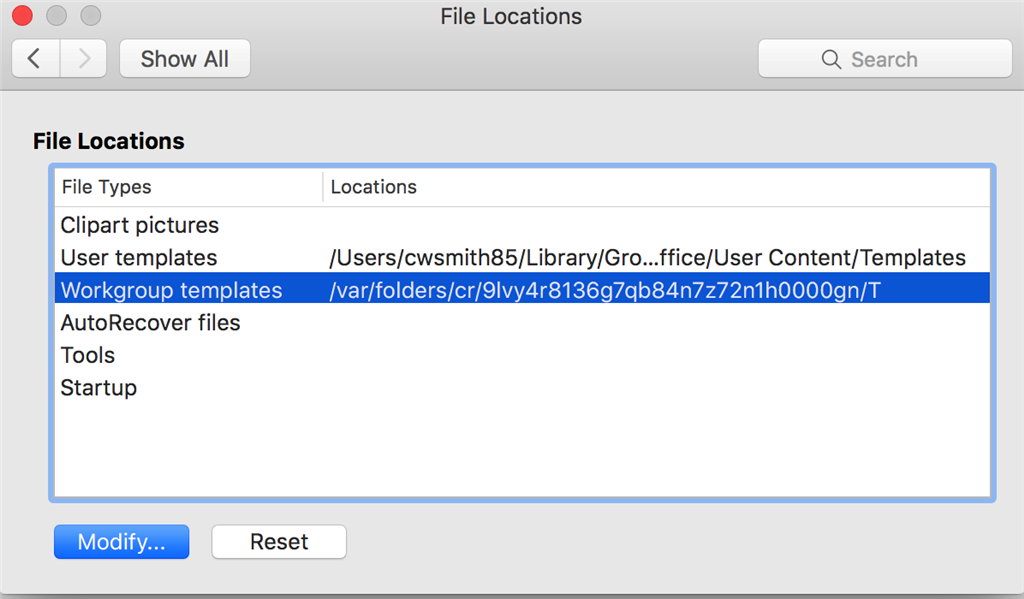
Task: Go back with the left chevron button
Action: (x=36, y=59)
